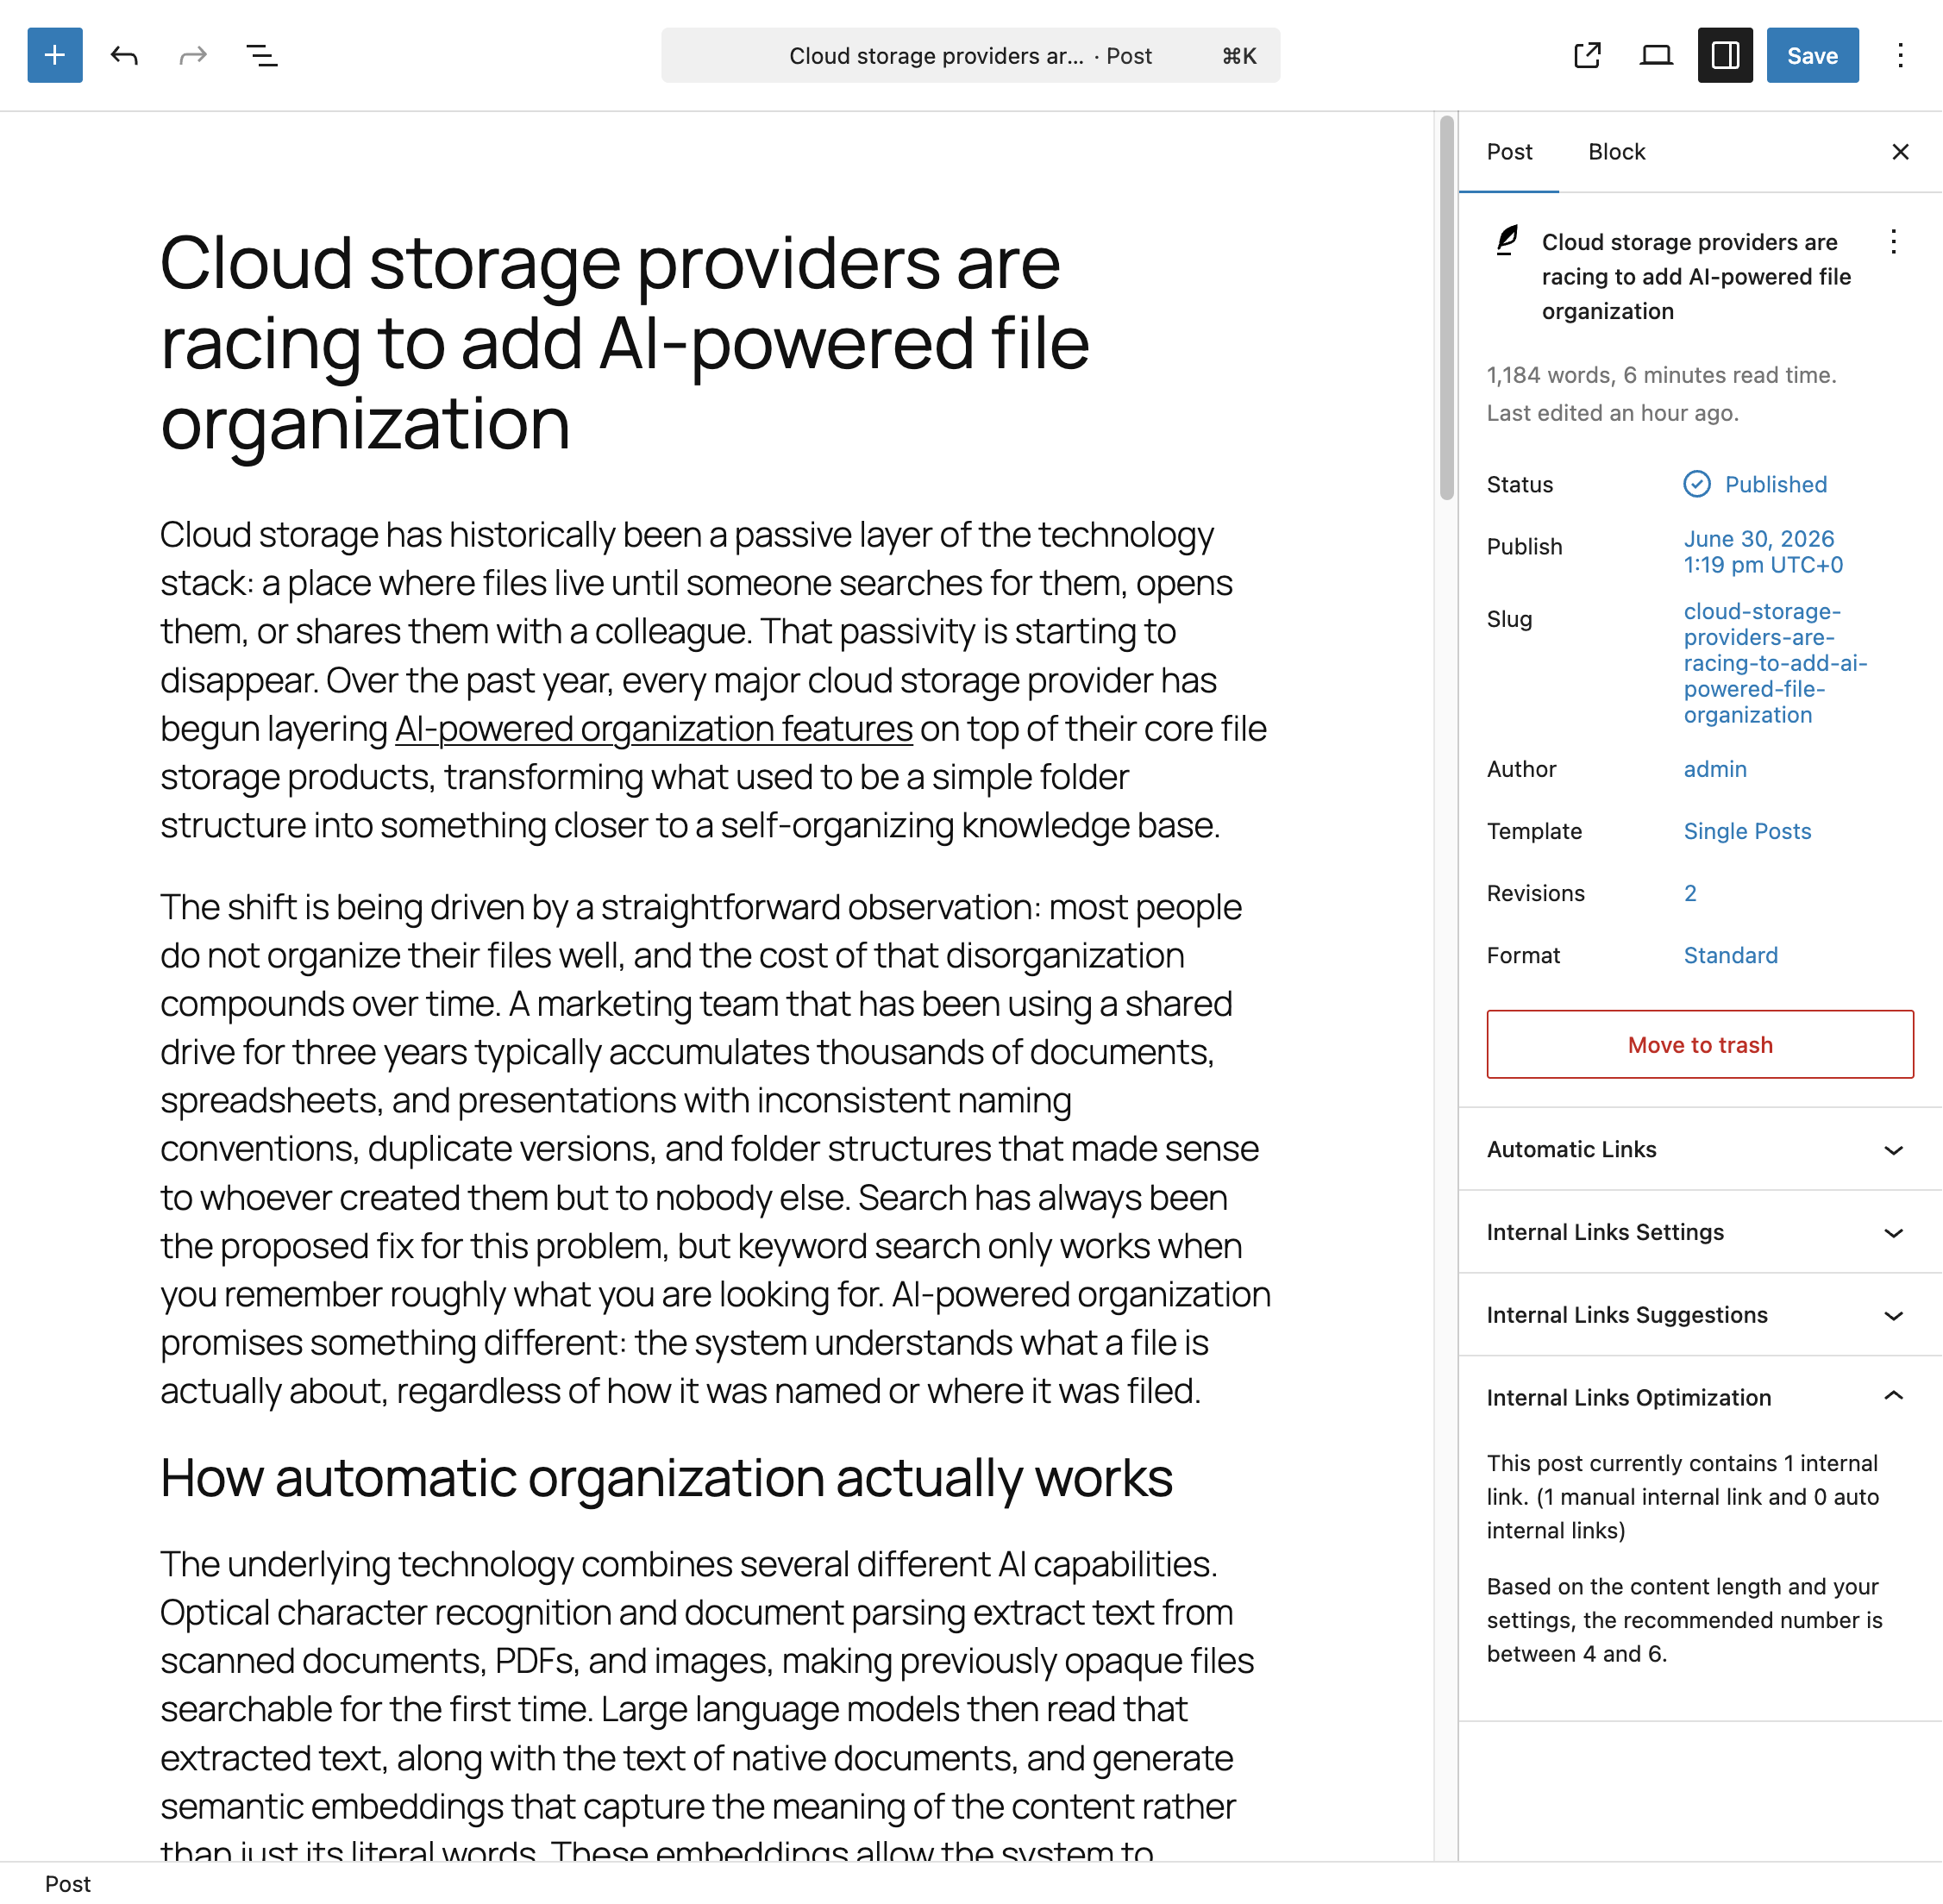
Task: Click the paragraph beginning The shift is being driven
Action: (x=716, y=1149)
